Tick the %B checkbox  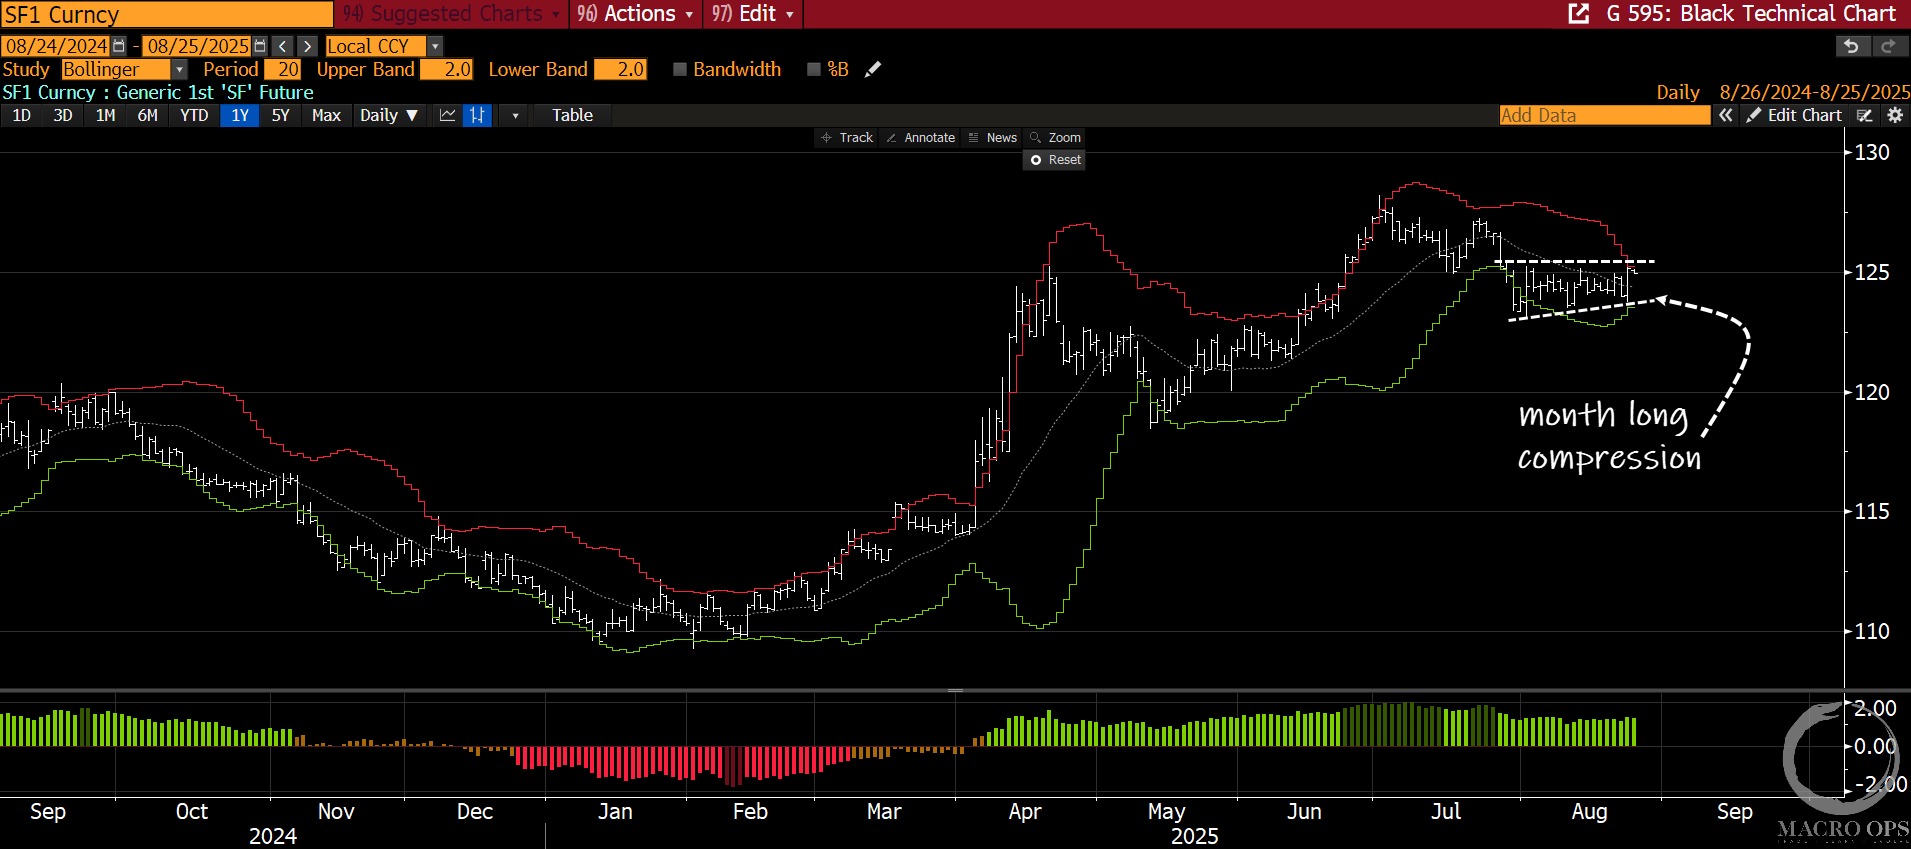814,69
